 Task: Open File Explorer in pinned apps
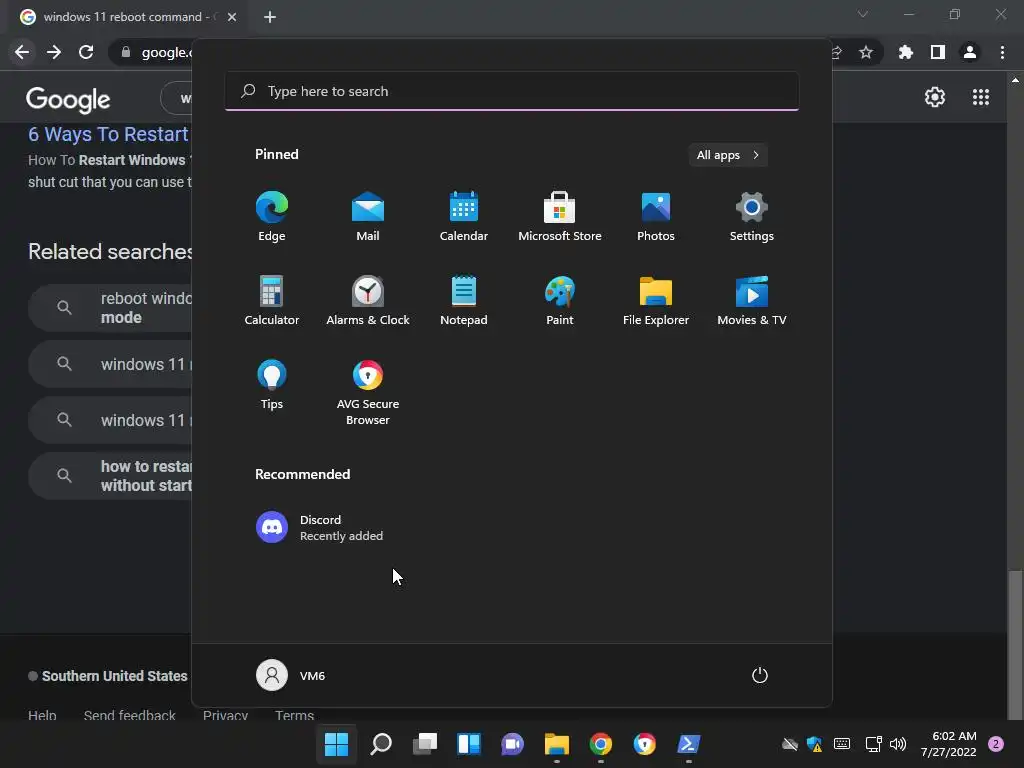pyautogui.click(x=656, y=300)
